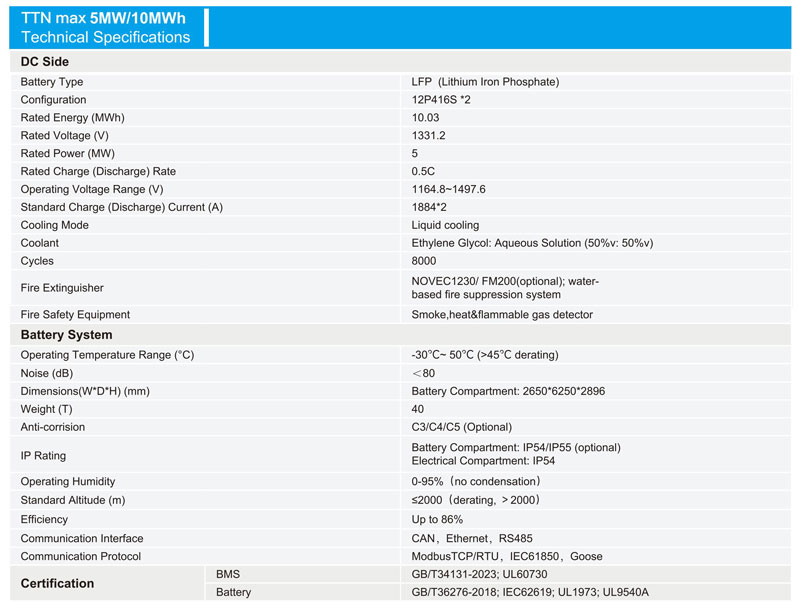Click the 'Noise (dB)' row label
800x610 pixels.
pyautogui.click(x=49, y=374)
